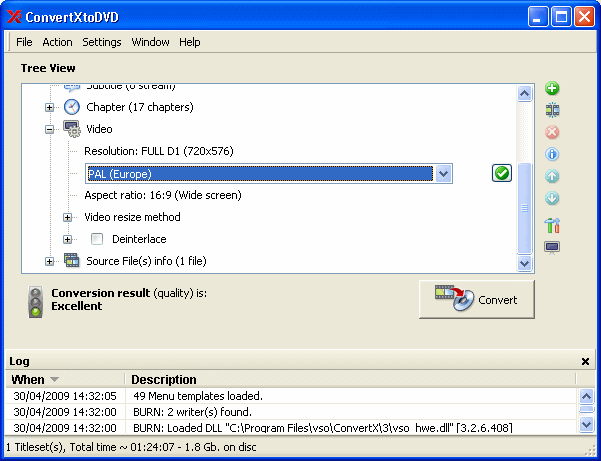
Task: Click the ConvertXtoDVD red X logo
Action: click(x=15, y=17)
